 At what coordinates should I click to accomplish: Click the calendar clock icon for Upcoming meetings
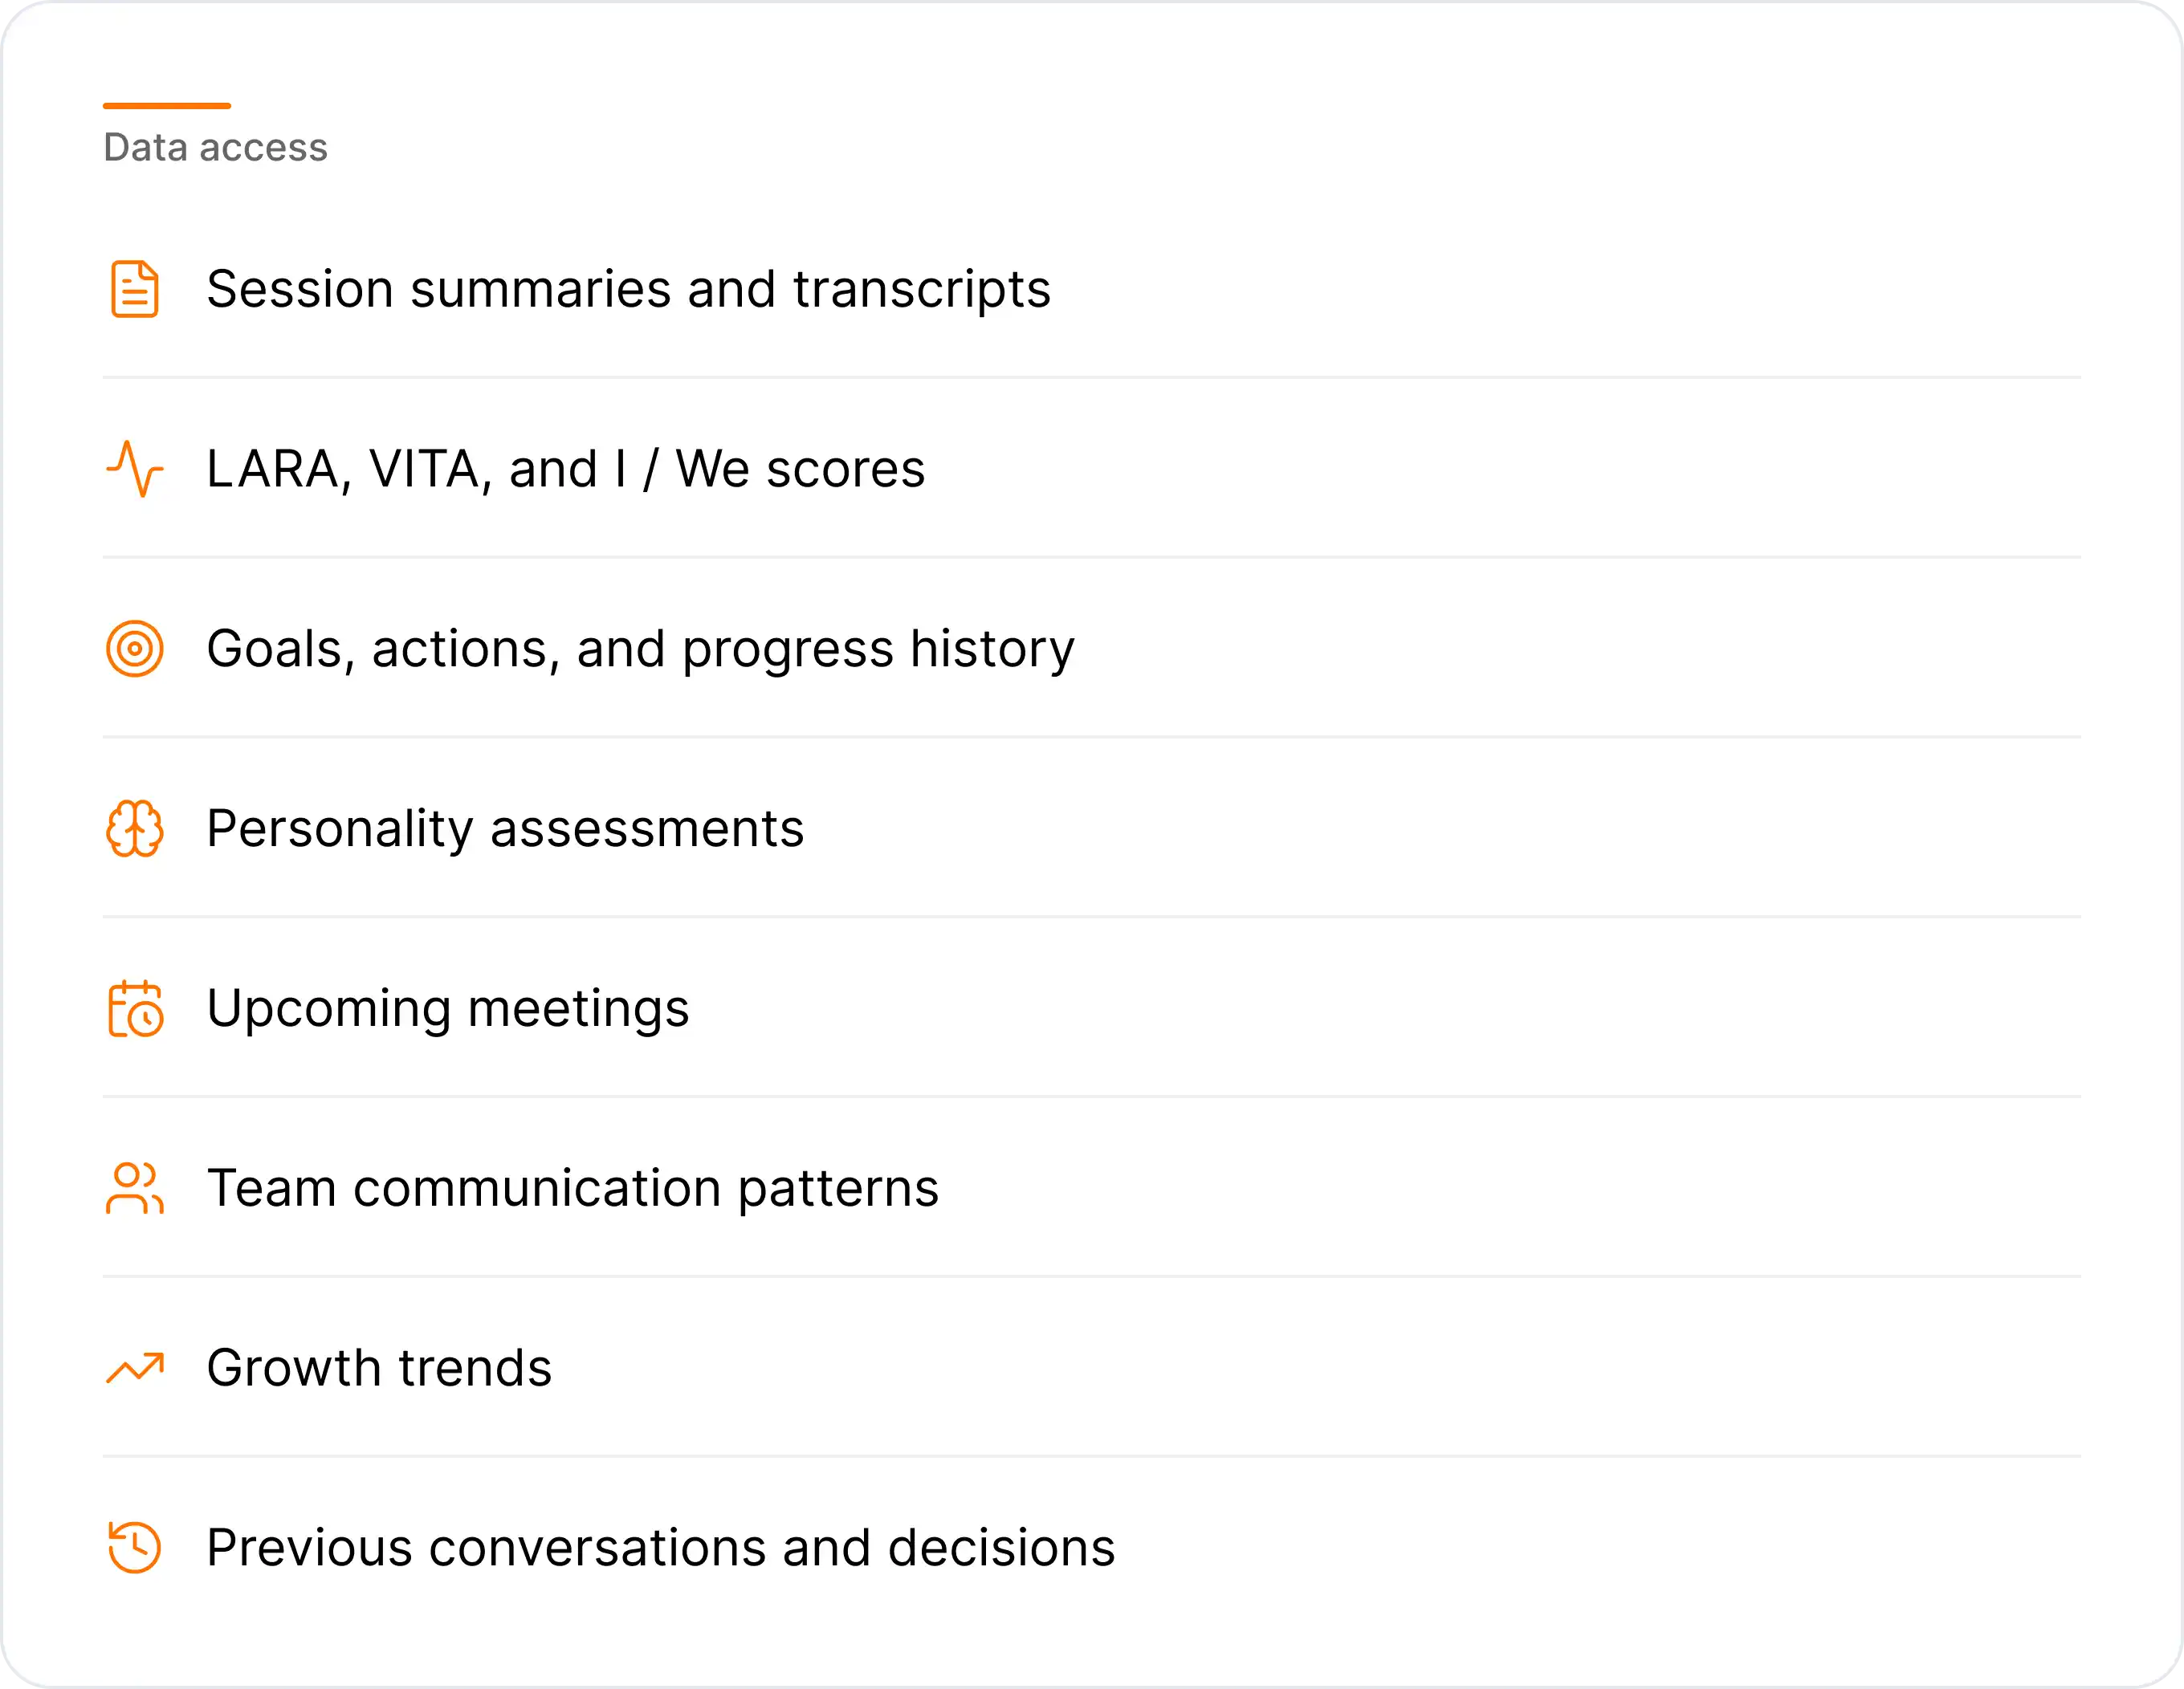[134, 1009]
